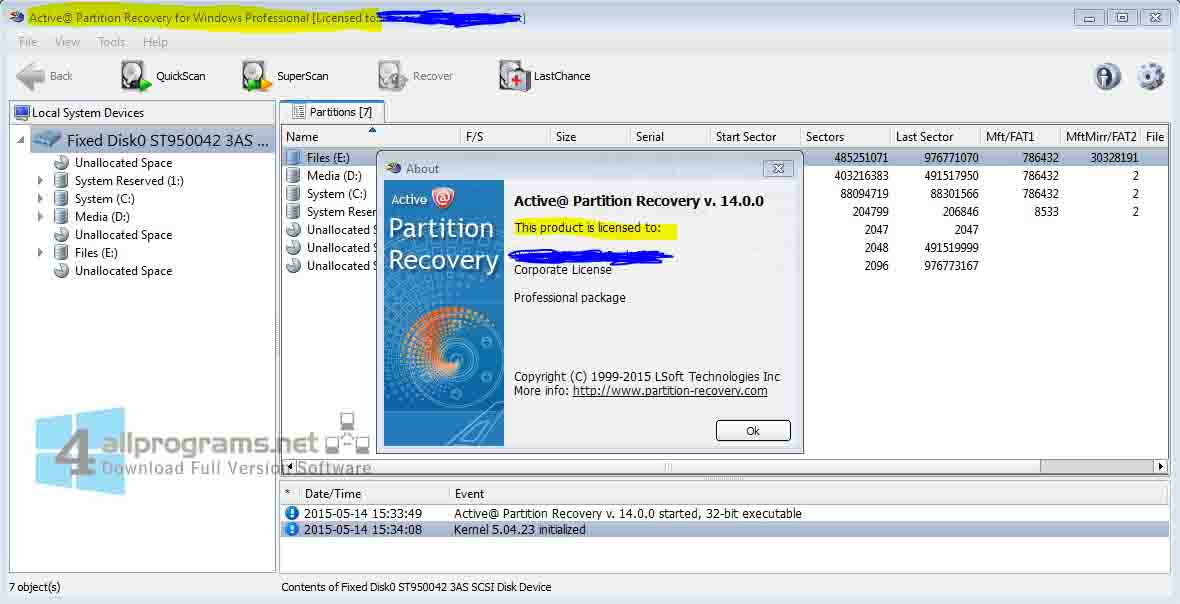The width and height of the screenshot is (1180, 604).
Task: Click the application icon in the title bar
Action: 17,17
